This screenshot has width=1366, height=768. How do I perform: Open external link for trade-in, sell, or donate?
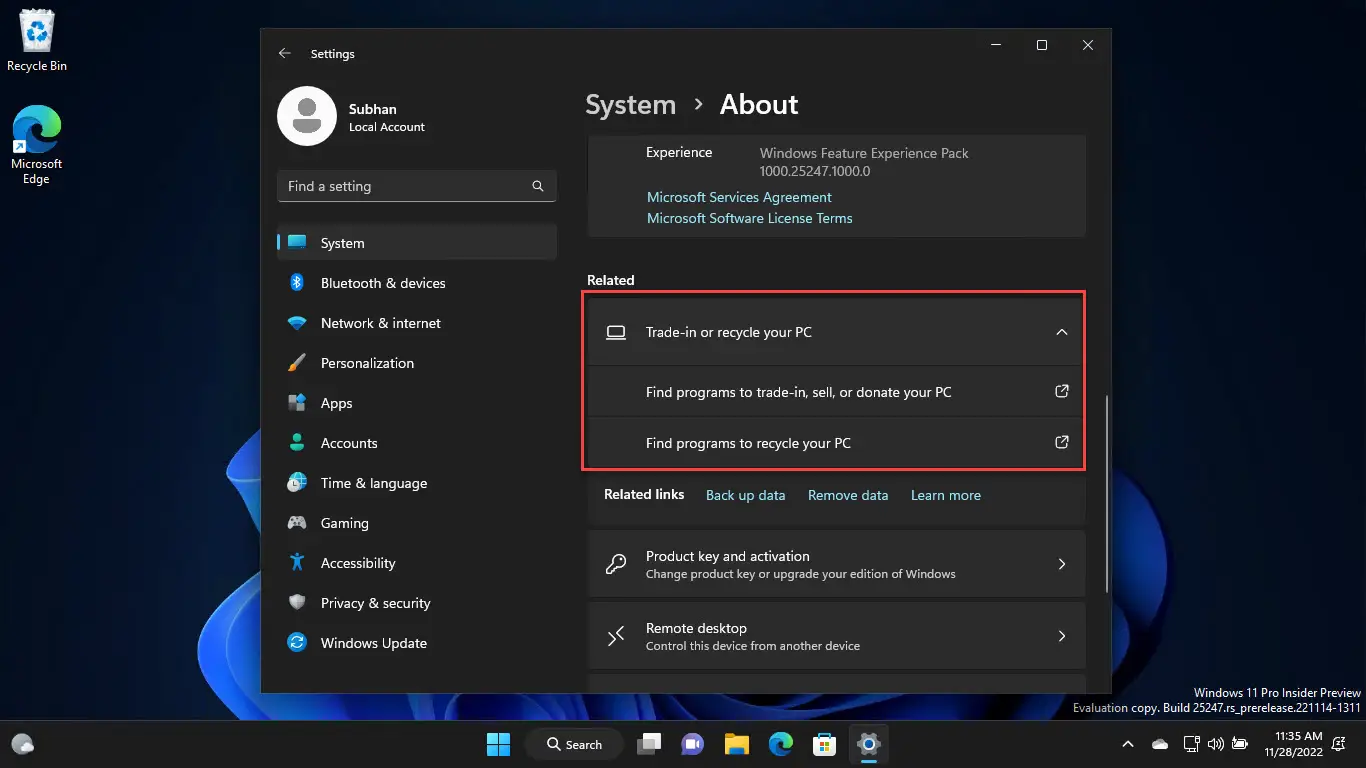(1062, 392)
